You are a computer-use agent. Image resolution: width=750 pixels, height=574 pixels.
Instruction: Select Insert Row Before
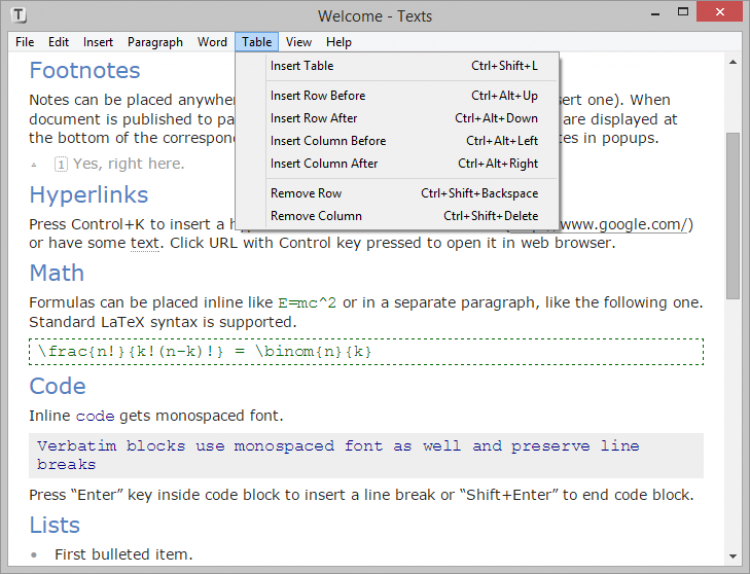tap(318, 96)
